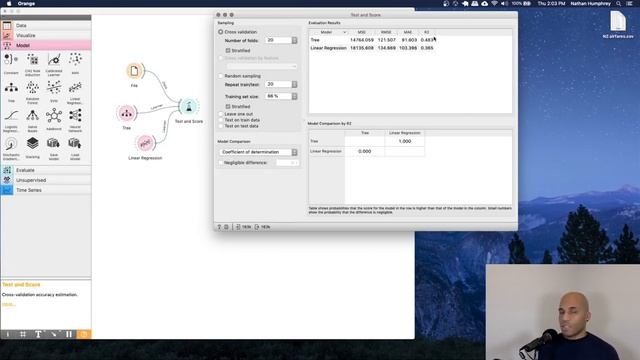
Task: Sort results by the R2 column
Action: click(427, 32)
